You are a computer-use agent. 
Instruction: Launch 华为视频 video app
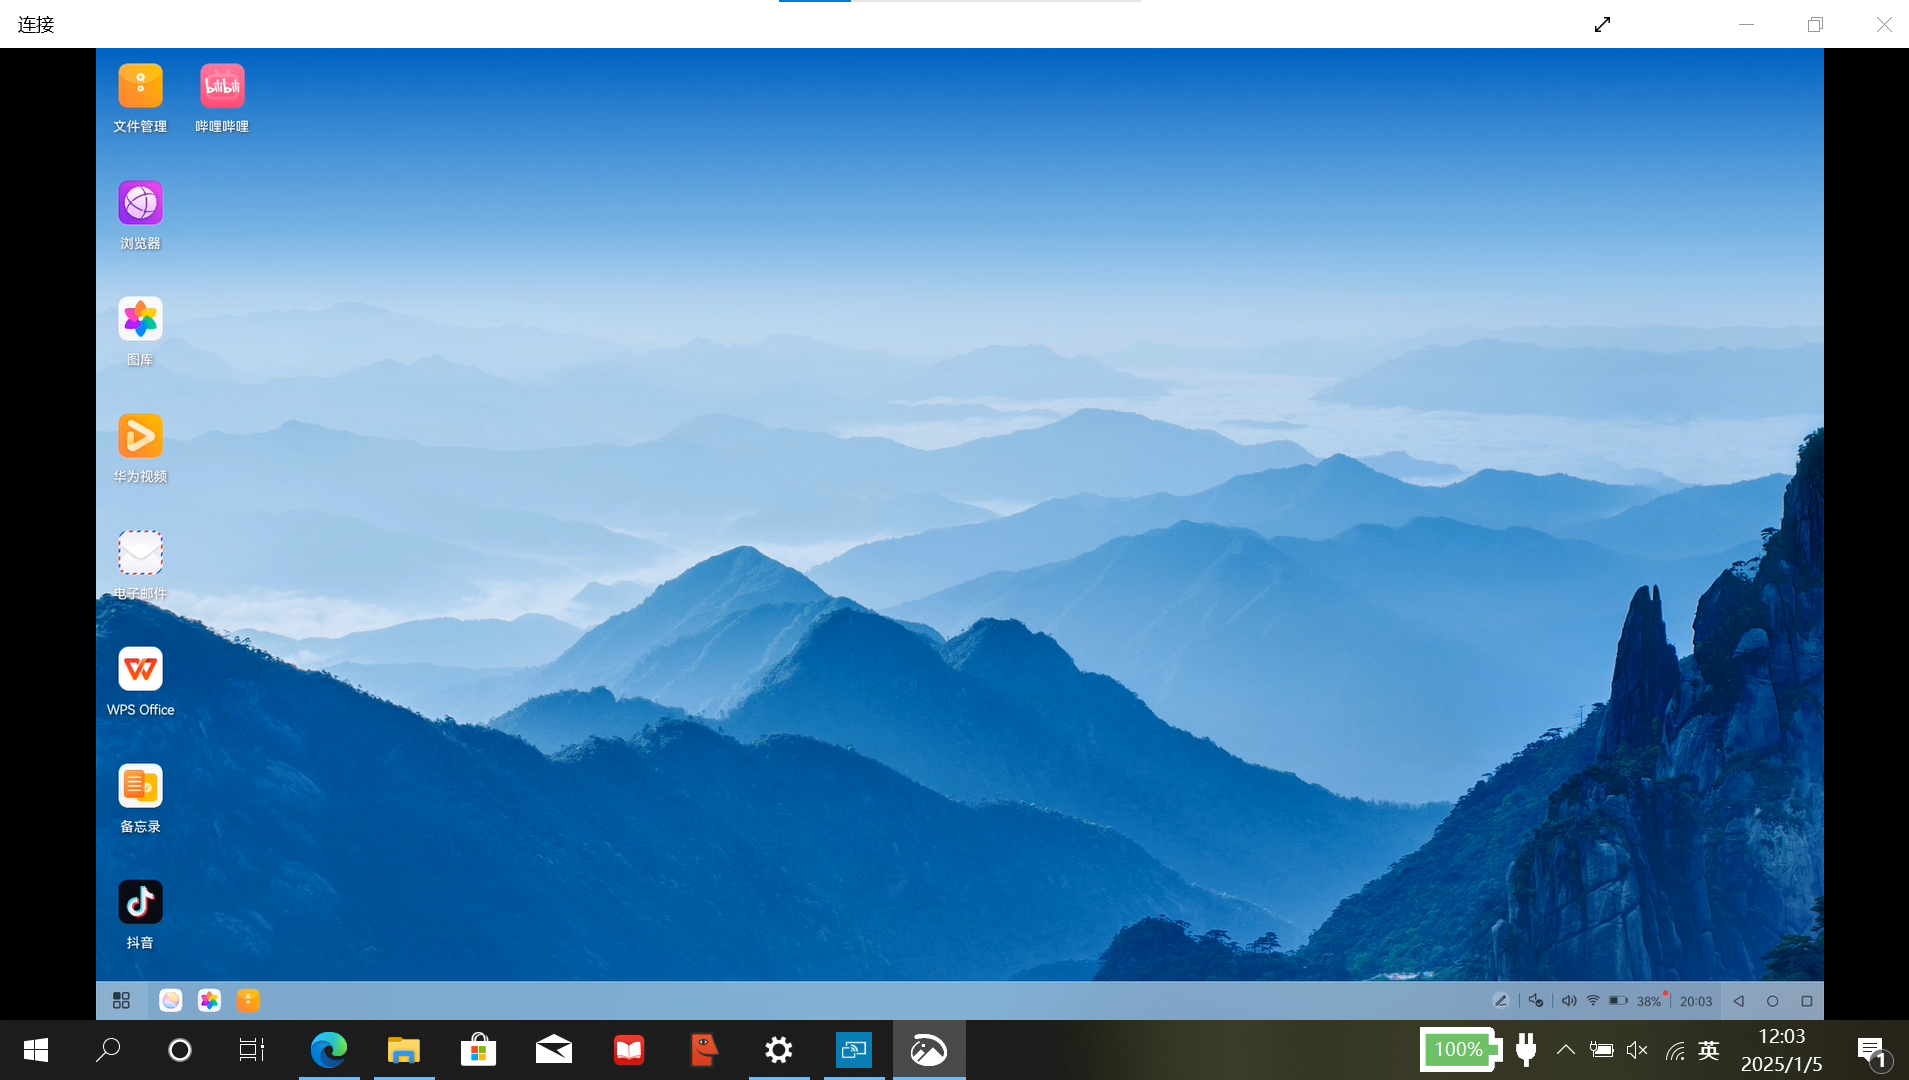140,436
